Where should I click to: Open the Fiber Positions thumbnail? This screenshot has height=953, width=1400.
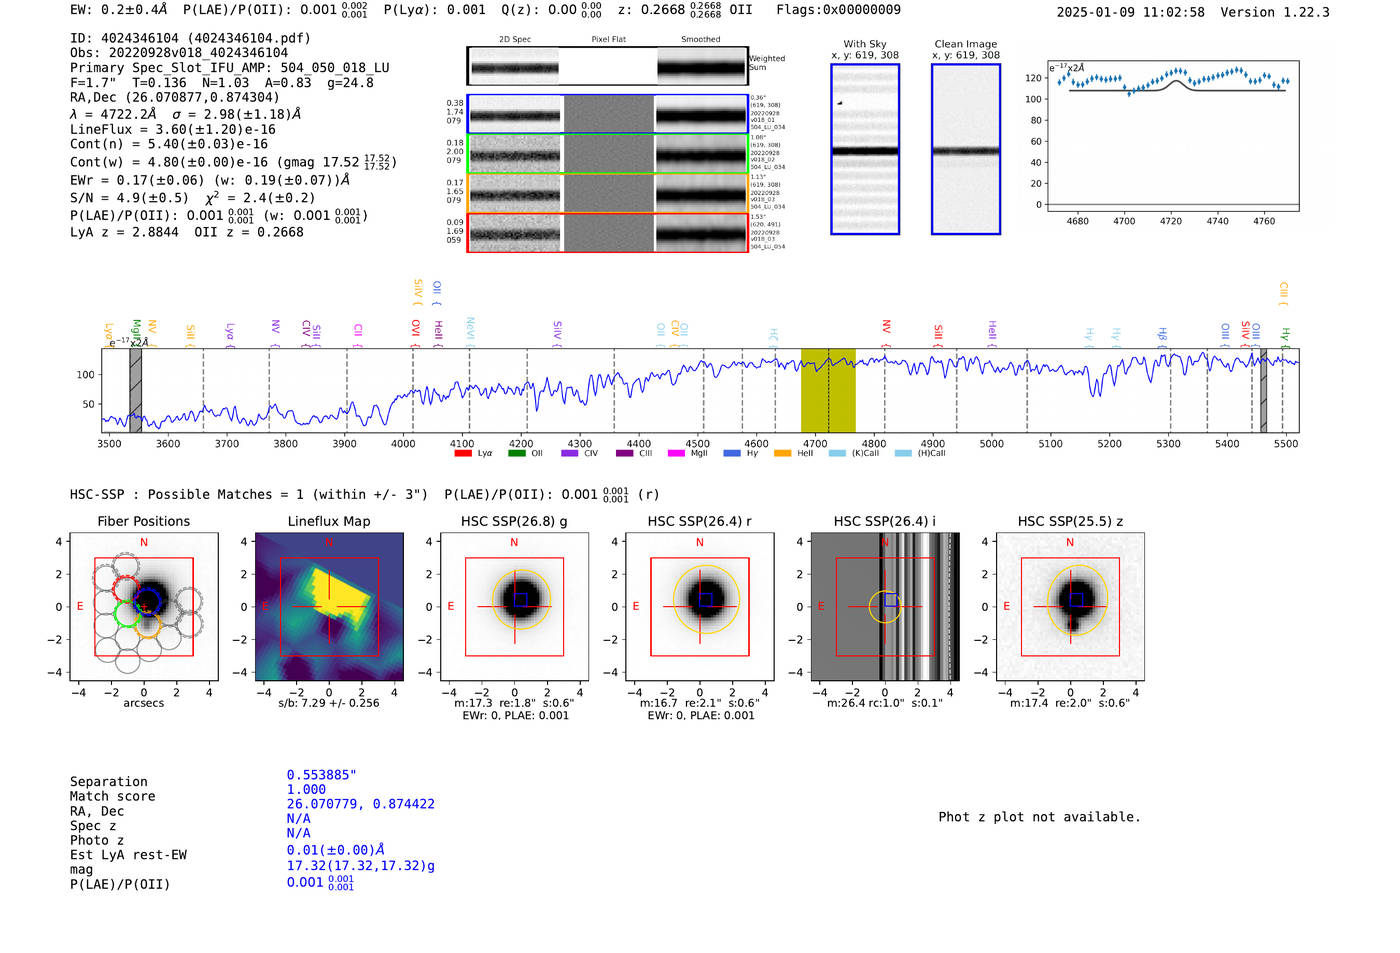point(143,606)
